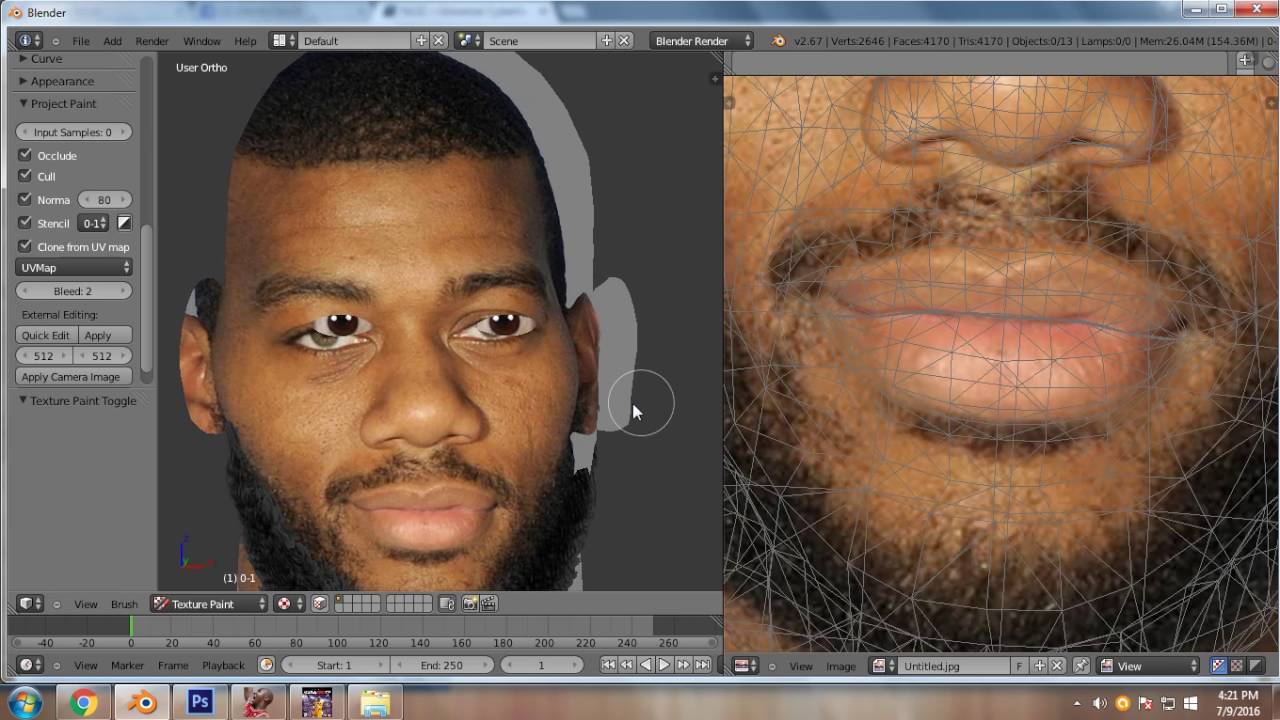The image size is (1280, 720).
Task: Click the Blender logo in the info header
Action: [778, 41]
